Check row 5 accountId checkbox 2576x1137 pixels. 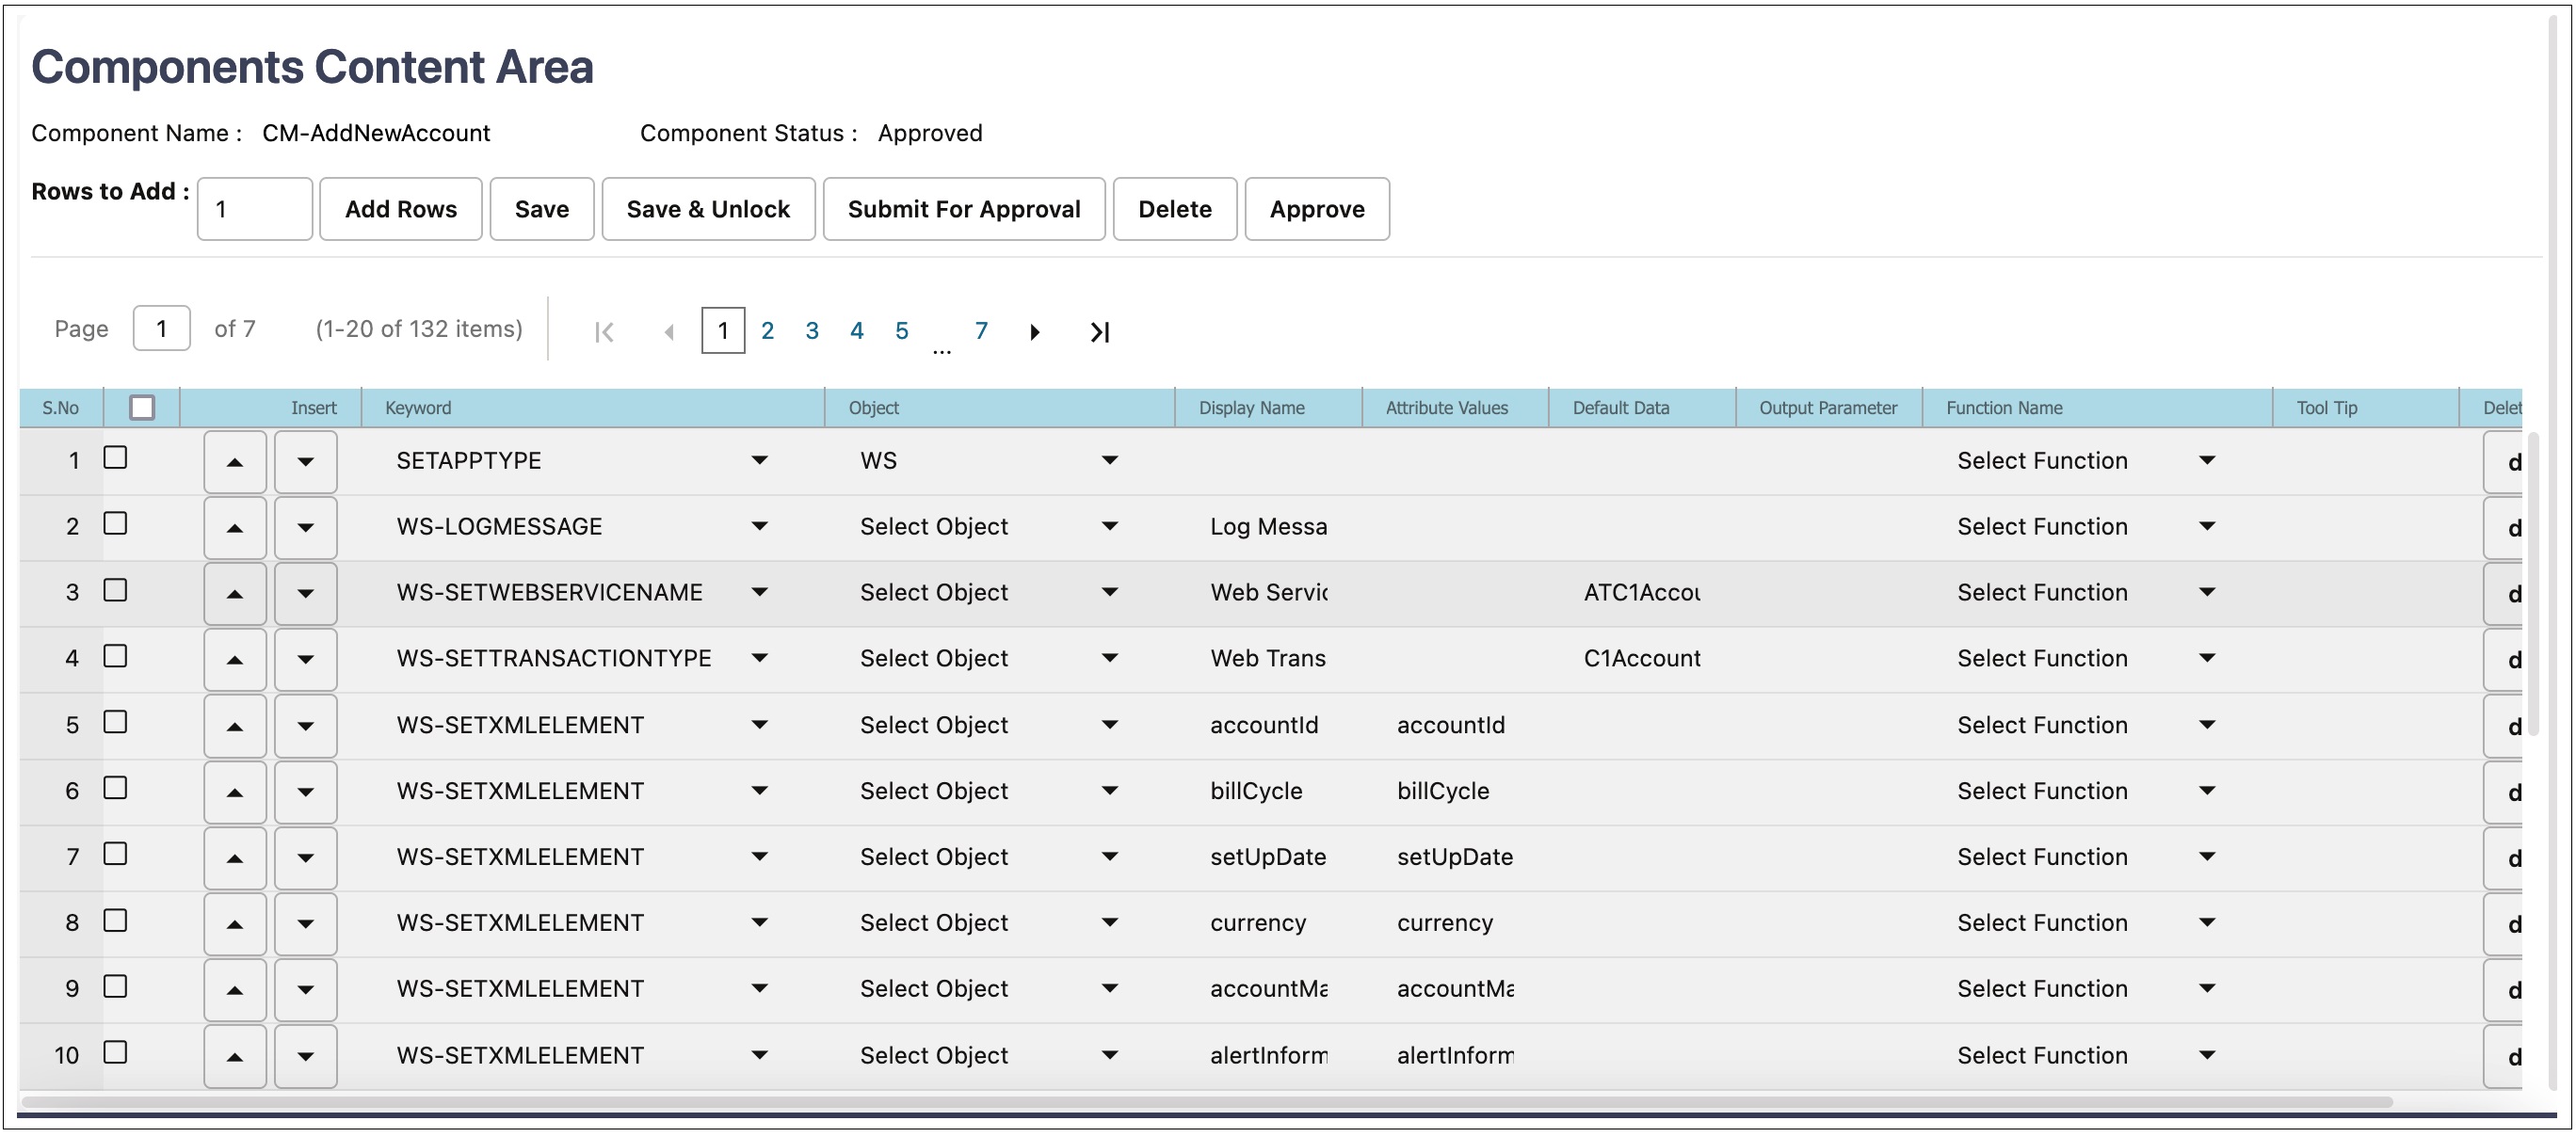(x=116, y=723)
